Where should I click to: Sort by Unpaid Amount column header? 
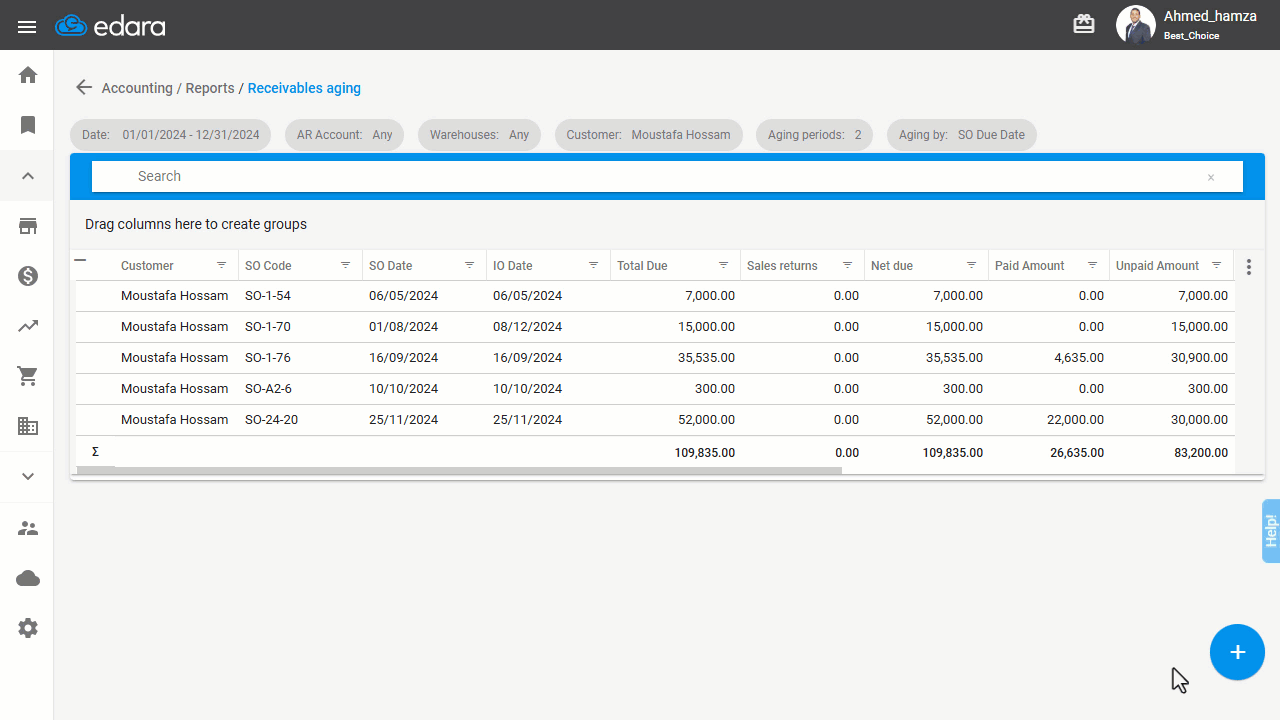click(1157, 266)
